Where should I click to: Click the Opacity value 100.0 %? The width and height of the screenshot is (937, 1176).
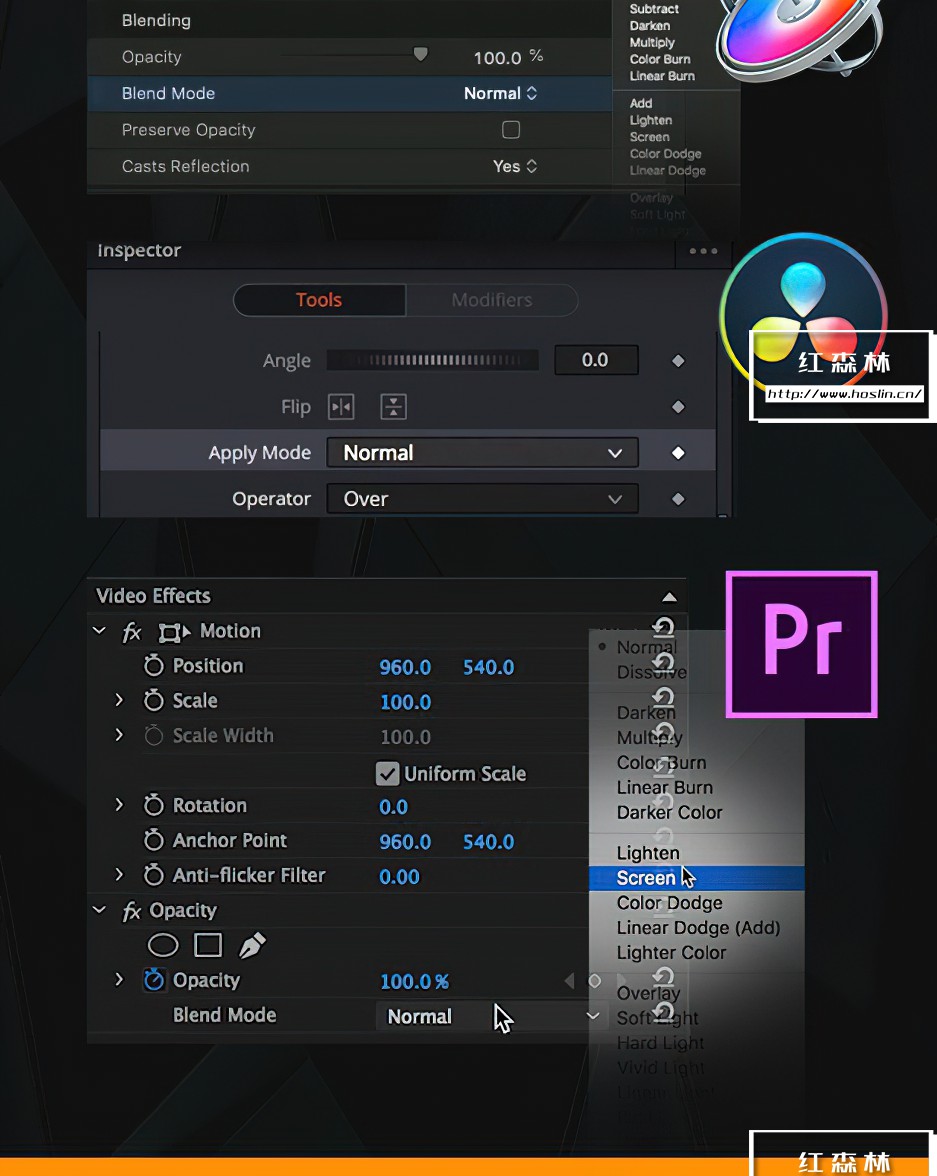pos(415,982)
